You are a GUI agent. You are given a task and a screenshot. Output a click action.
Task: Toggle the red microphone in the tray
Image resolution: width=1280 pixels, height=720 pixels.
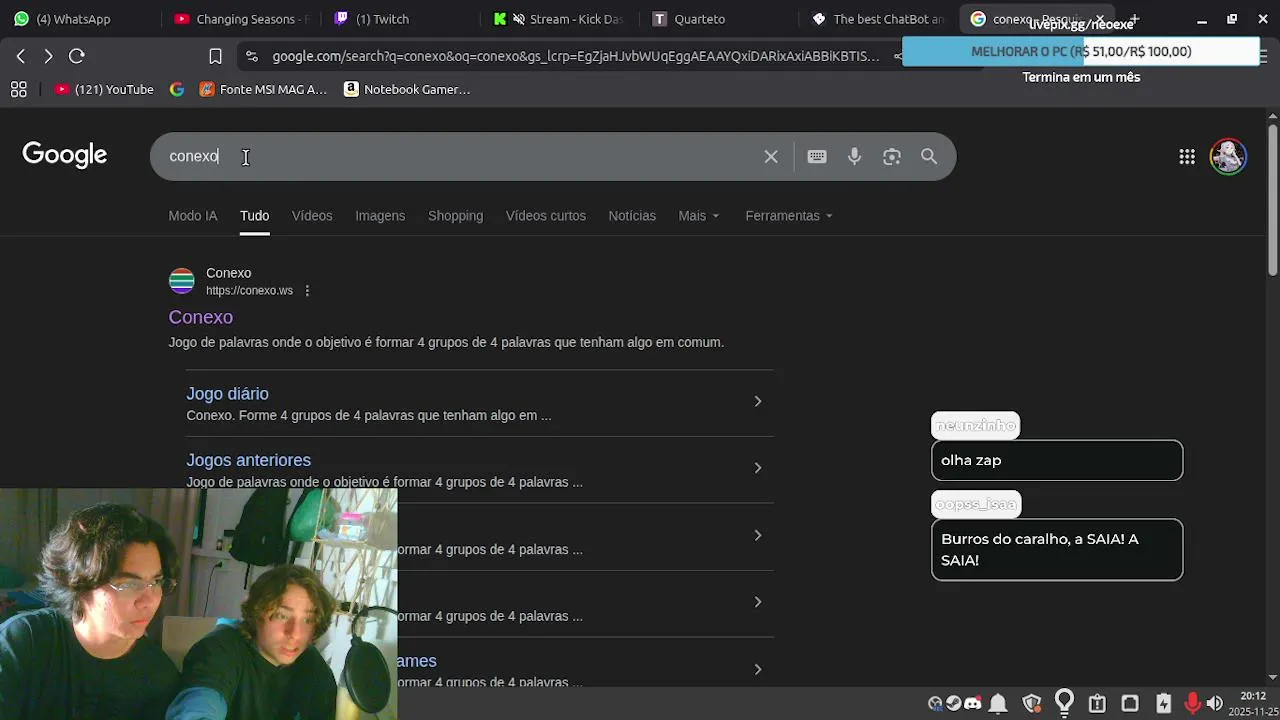1192,703
